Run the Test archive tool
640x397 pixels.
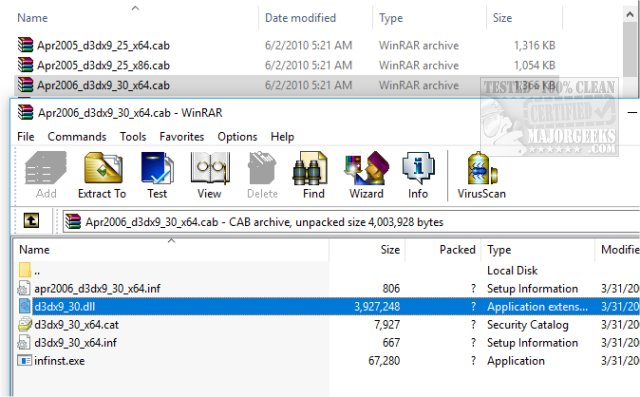click(157, 175)
